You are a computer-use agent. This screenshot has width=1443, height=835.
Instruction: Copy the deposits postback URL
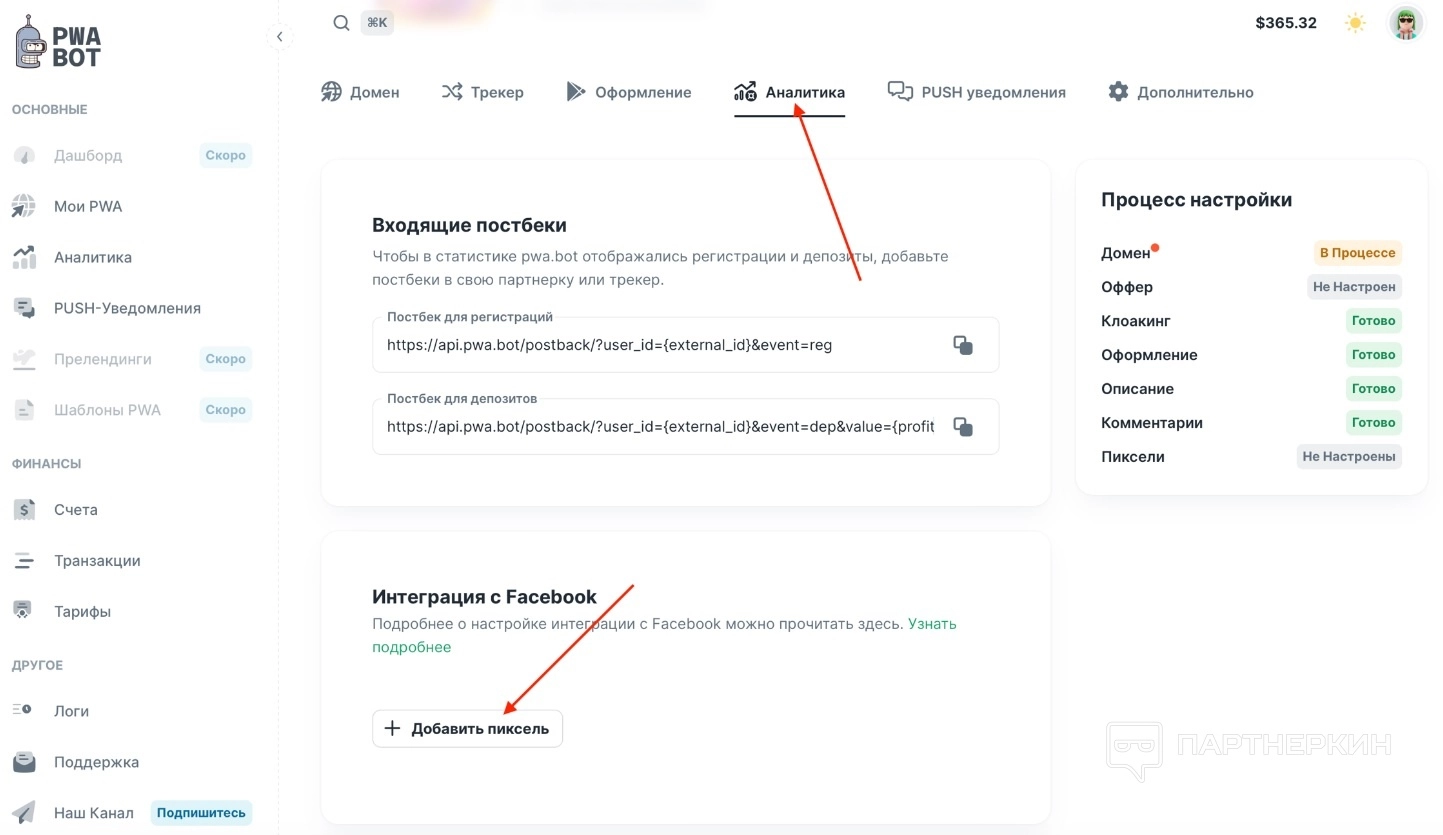[x=963, y=427]
